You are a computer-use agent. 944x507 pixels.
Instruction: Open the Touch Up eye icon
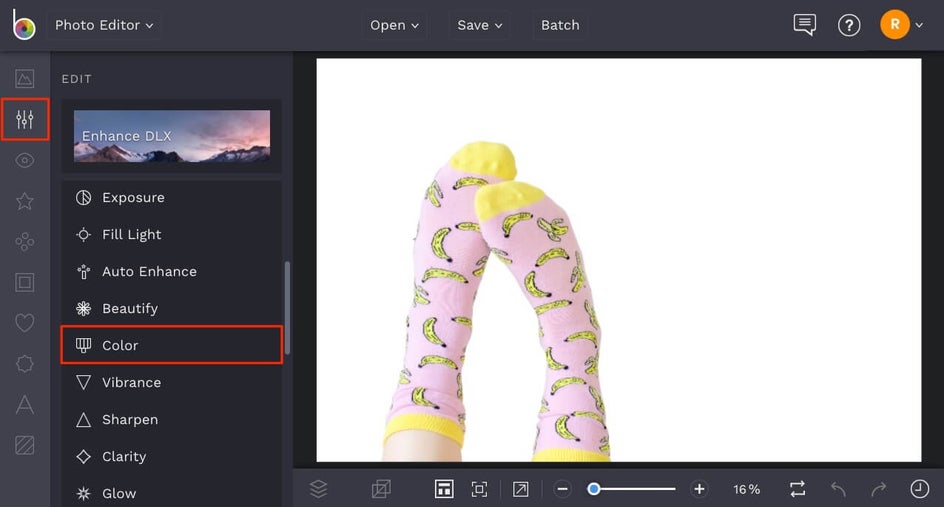pyautogui.click(x=25, y=160)
